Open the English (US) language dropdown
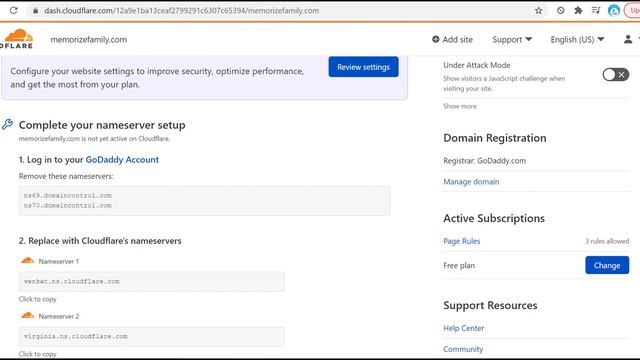 pos(577,40)
